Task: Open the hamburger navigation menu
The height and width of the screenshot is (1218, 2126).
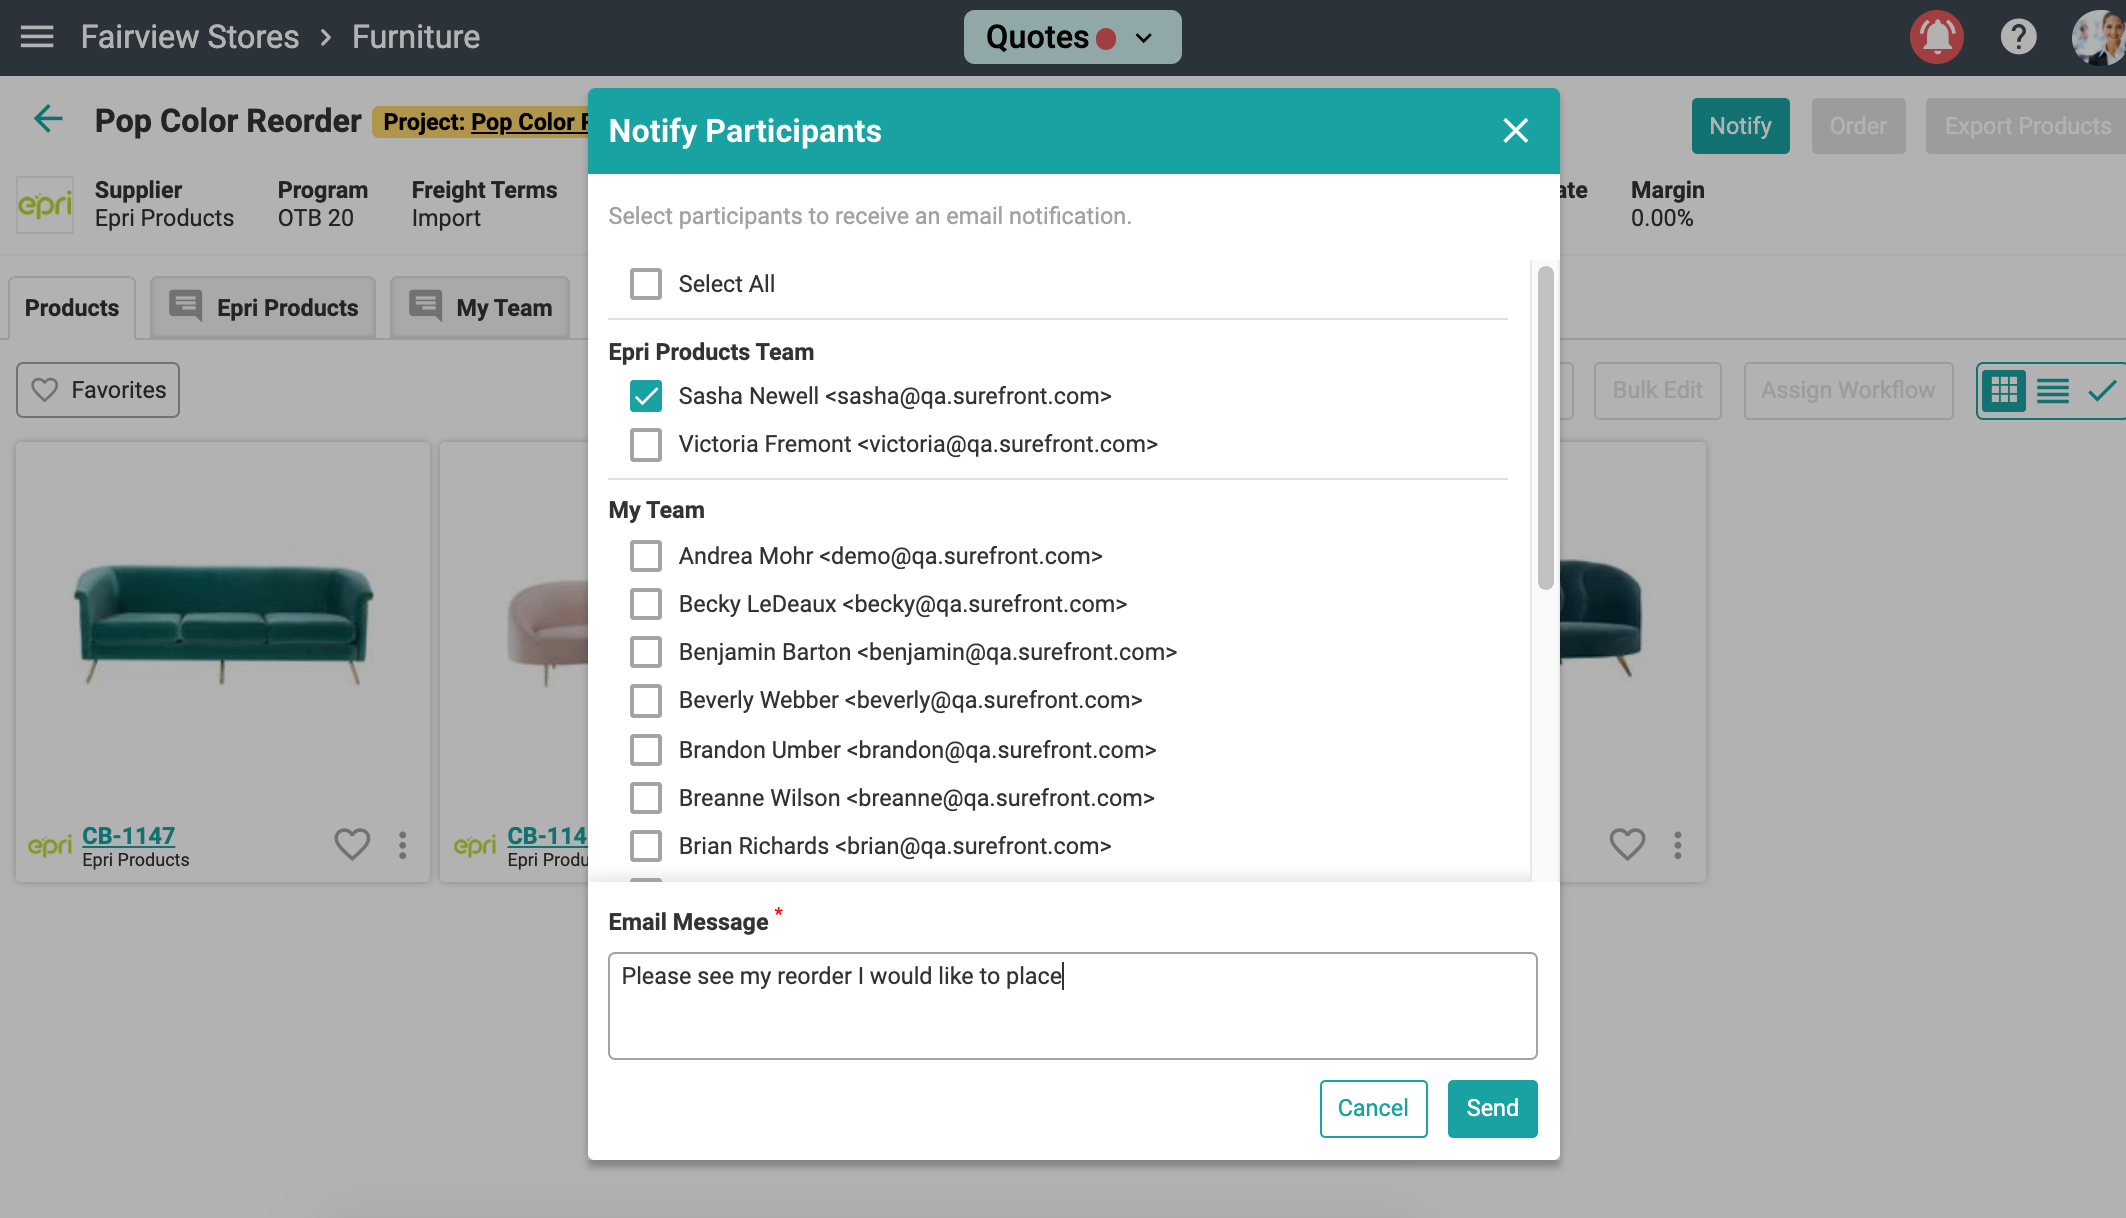Action: tap(37, 37)
